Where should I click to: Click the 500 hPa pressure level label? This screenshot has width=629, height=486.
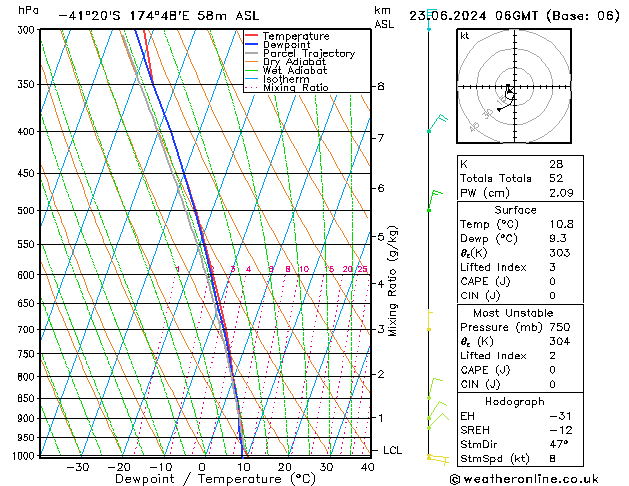[28, 211]
